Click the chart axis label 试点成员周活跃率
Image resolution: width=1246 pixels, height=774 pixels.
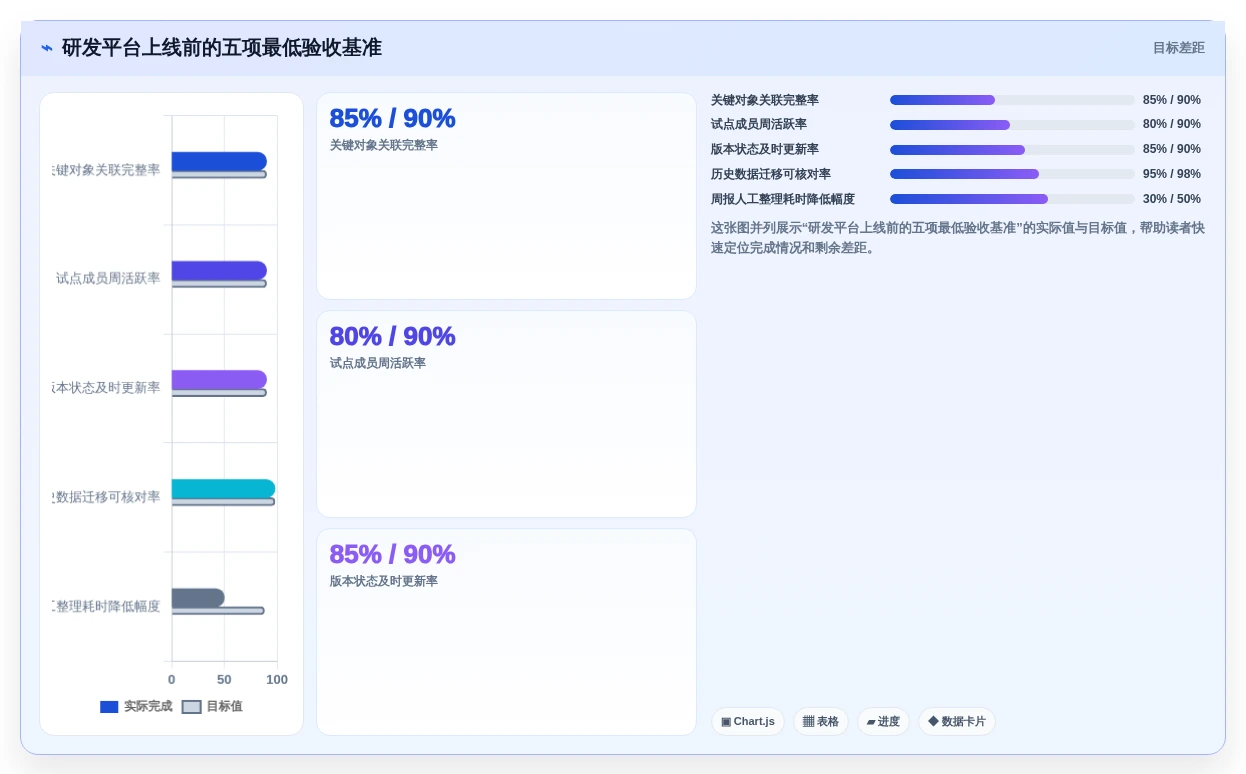108,278
